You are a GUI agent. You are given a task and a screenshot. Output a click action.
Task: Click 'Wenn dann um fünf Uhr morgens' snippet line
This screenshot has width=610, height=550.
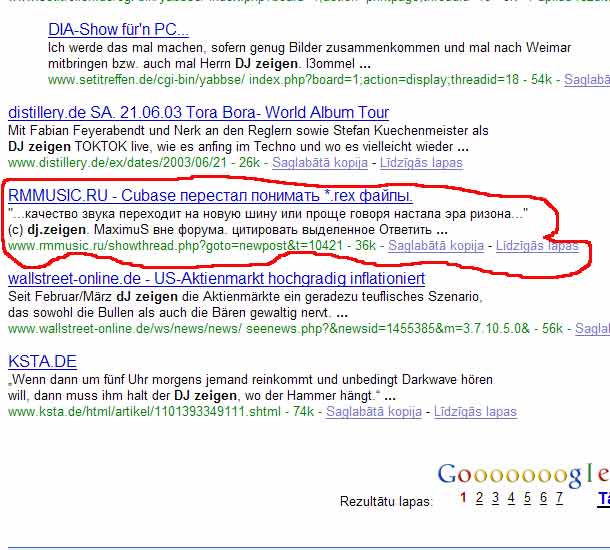(251, 379)
